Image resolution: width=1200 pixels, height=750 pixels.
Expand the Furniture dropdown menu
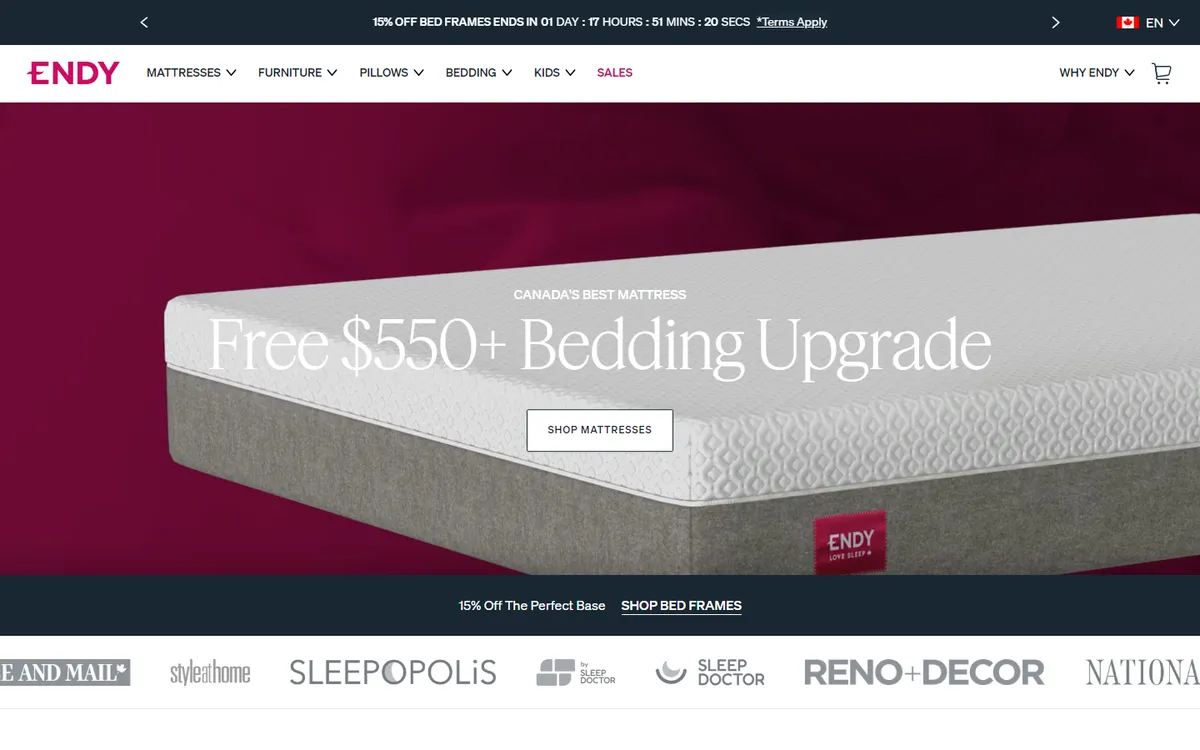coord(297,73)
